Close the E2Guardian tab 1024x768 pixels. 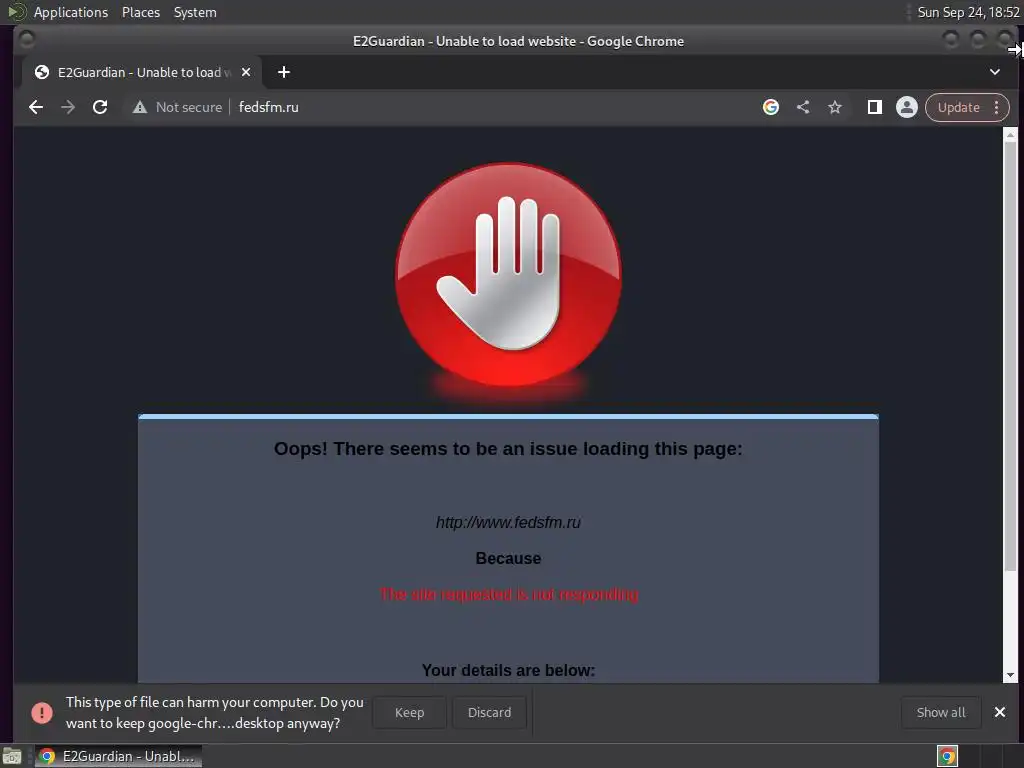(246, 72)
